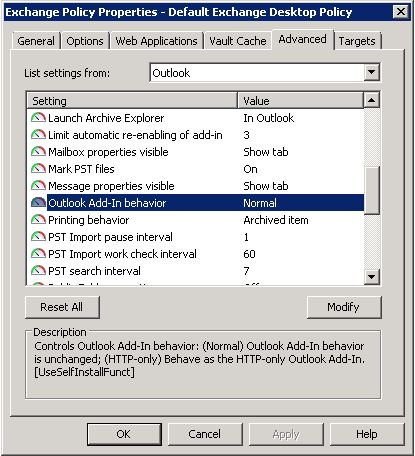Open the List settings from dropdown arrow
415x456 pixels.
(x=371, y=72)
